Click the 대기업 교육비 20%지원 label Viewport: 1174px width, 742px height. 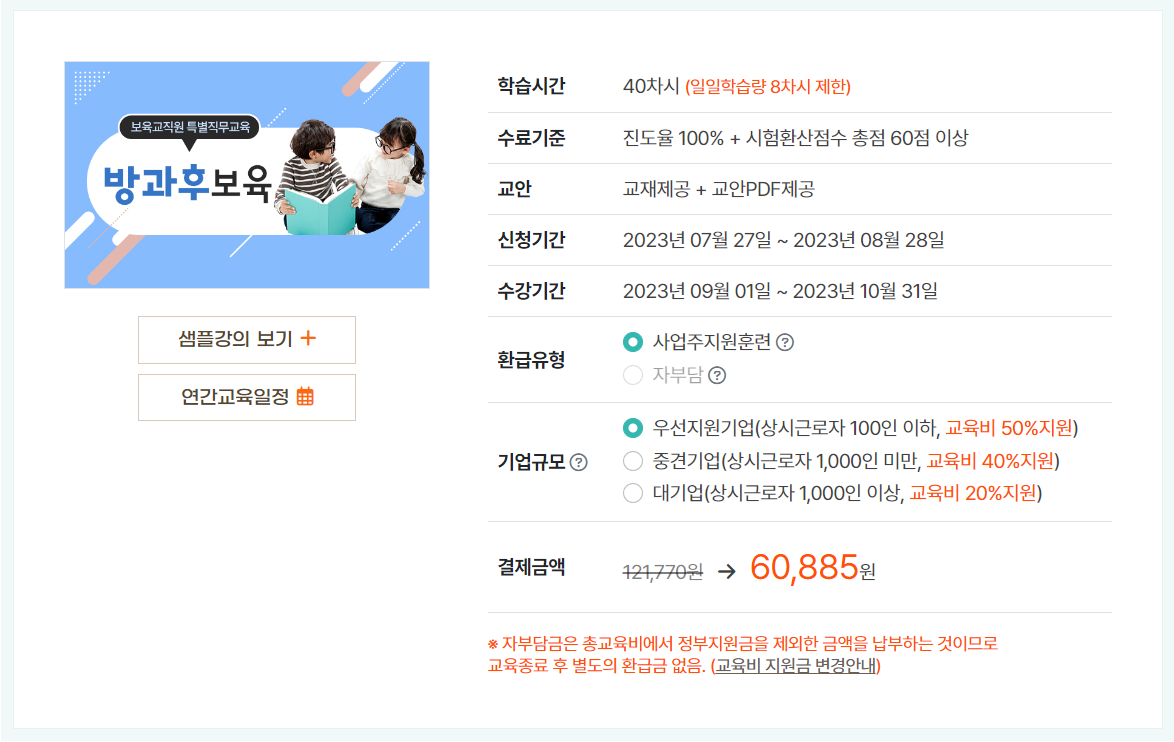tap(848, 493)
